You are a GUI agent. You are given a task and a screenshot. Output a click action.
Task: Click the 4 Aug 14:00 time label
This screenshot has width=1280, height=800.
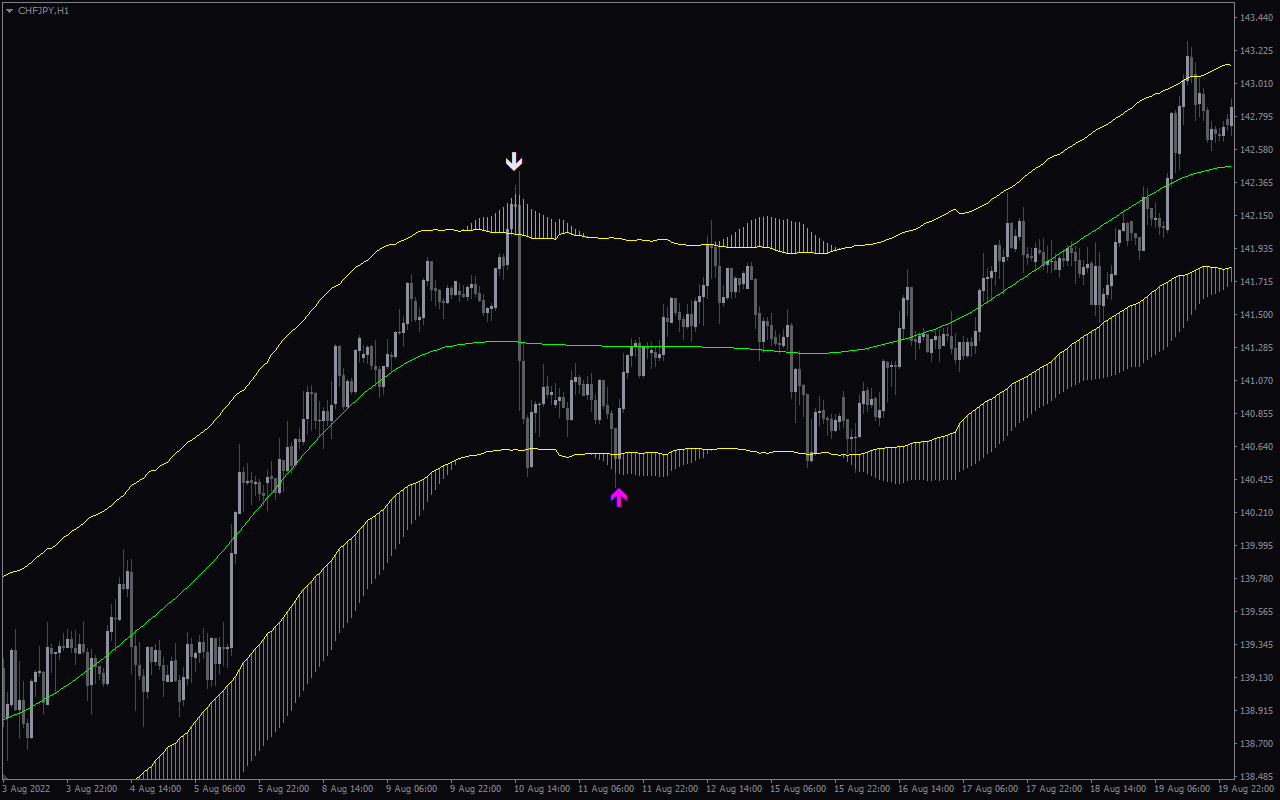[x=155, y=789]
